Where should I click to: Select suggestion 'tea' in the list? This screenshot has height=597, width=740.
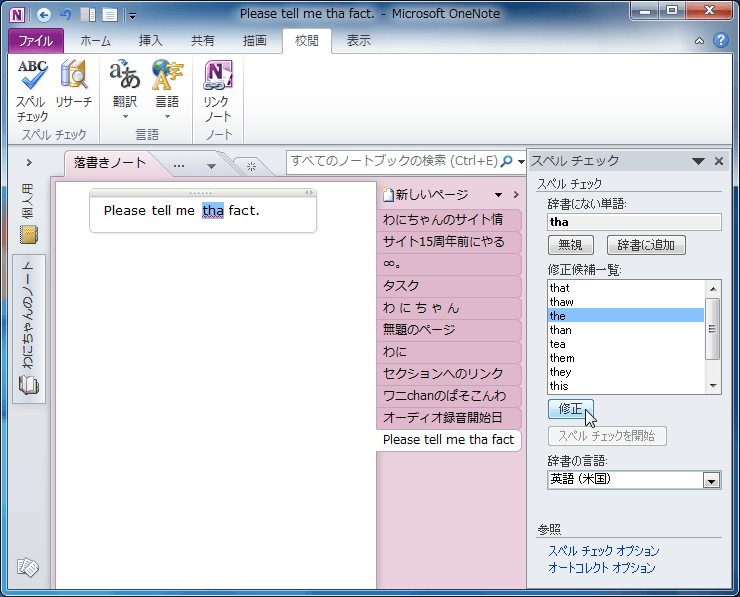pyautogui.click(x=626, y=344)
